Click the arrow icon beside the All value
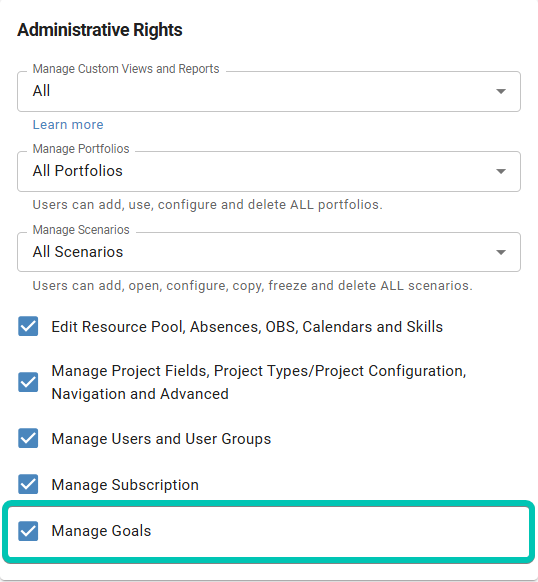 (501, 91)
